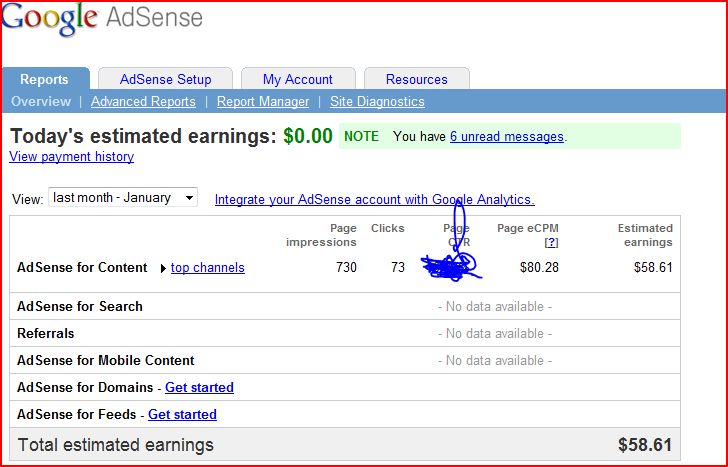This screenshot has height=467, width=728.
Task: Click the AdSense for Content label
Action: tap(82, 268)
